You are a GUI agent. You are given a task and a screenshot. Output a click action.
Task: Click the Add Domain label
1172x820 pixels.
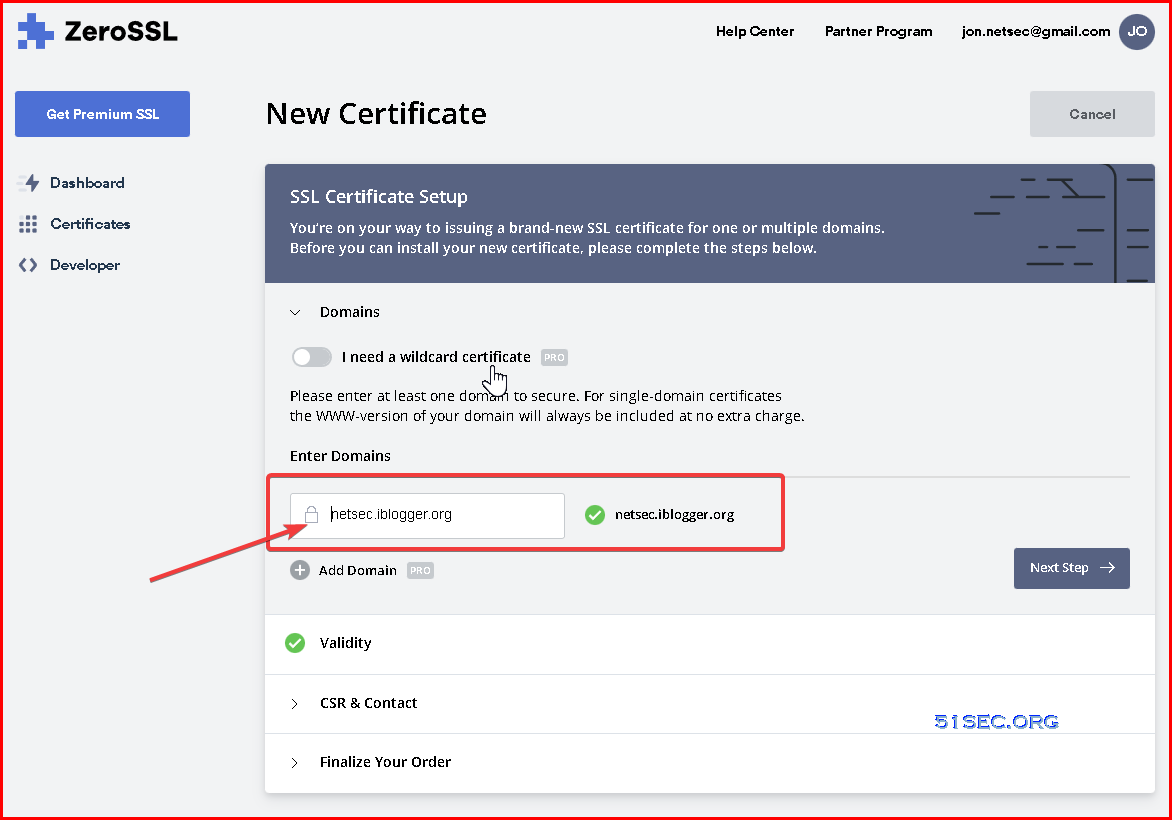[x=357, y=570]
